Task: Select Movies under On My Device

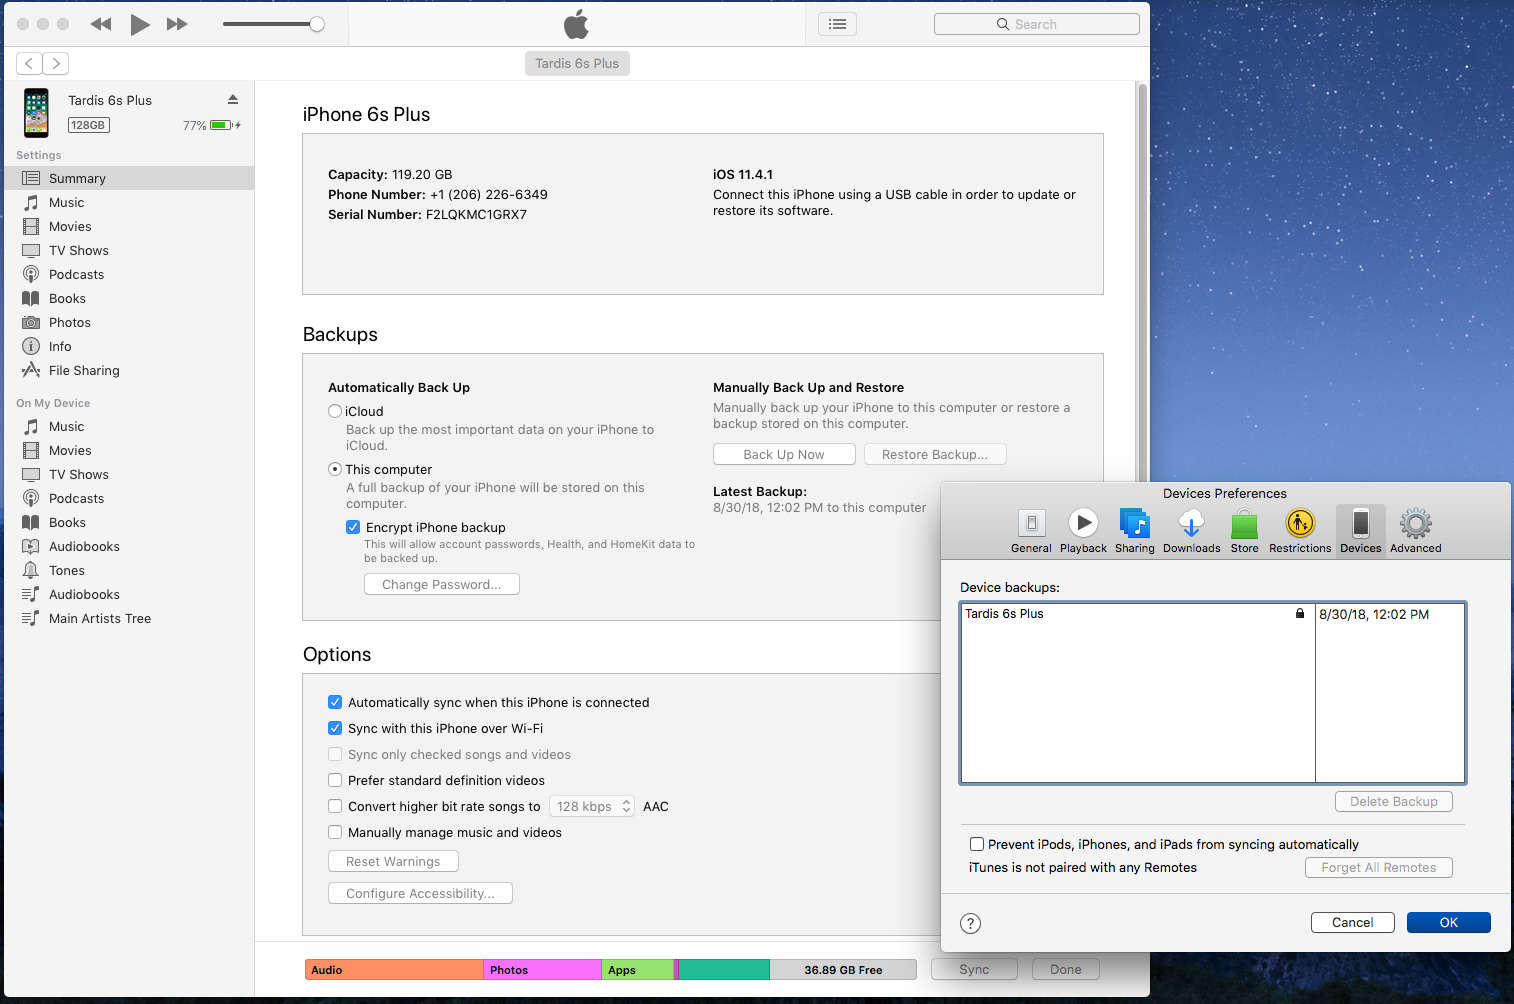Action: pos(127,450)
